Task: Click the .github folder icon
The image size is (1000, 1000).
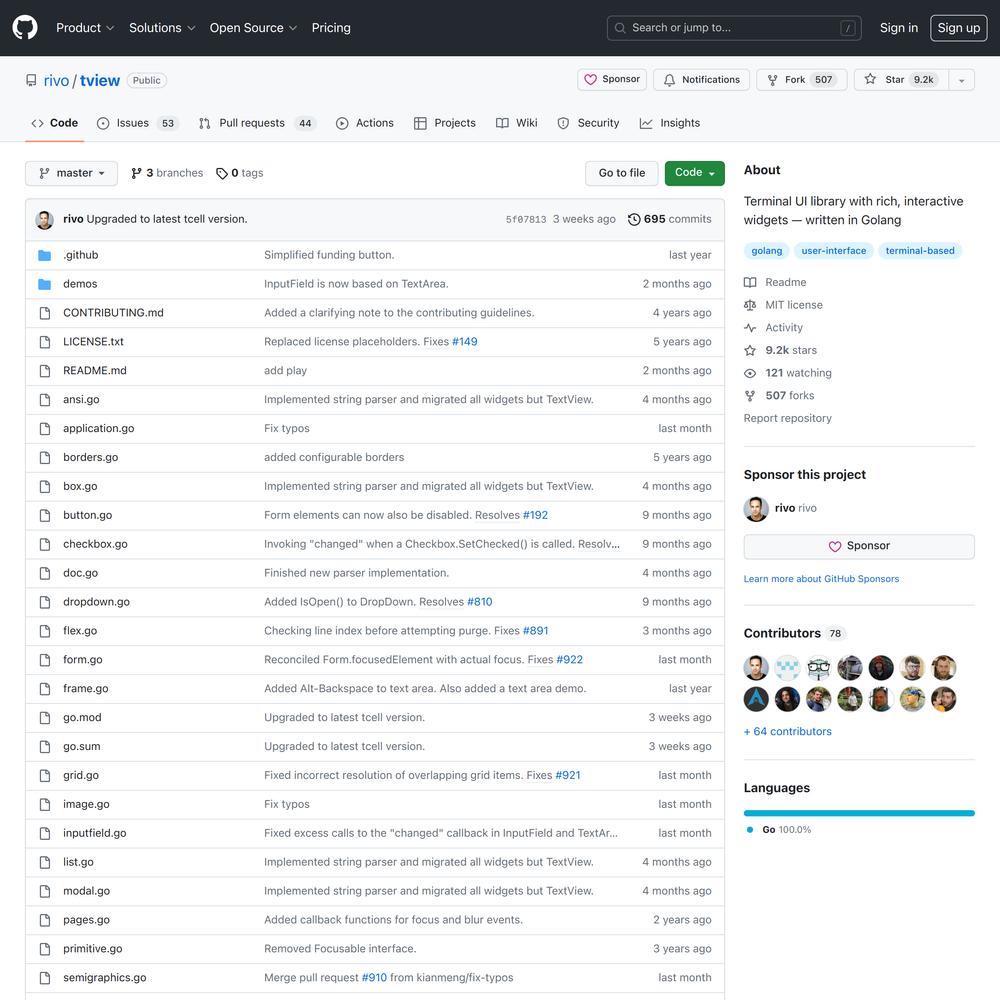Action: (x=44, y=255)
